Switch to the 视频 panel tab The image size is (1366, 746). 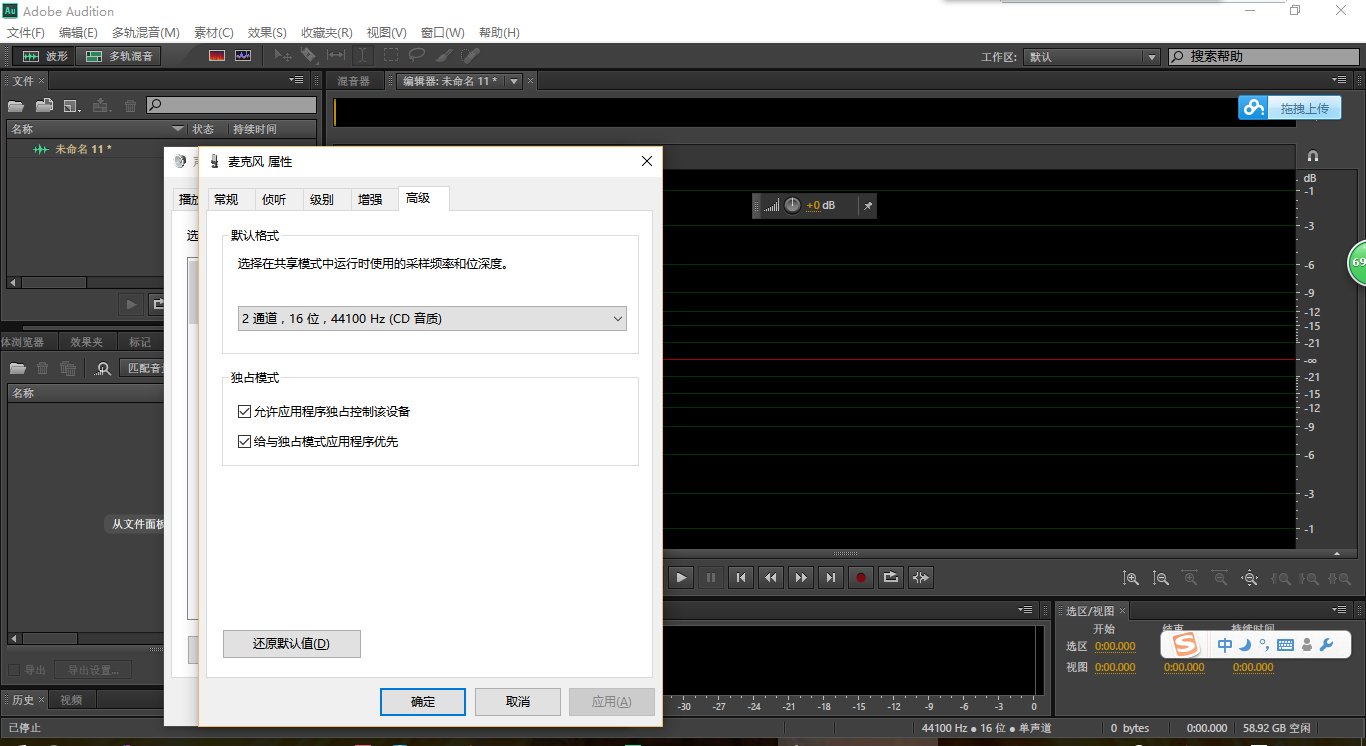(x=71, y=700)
